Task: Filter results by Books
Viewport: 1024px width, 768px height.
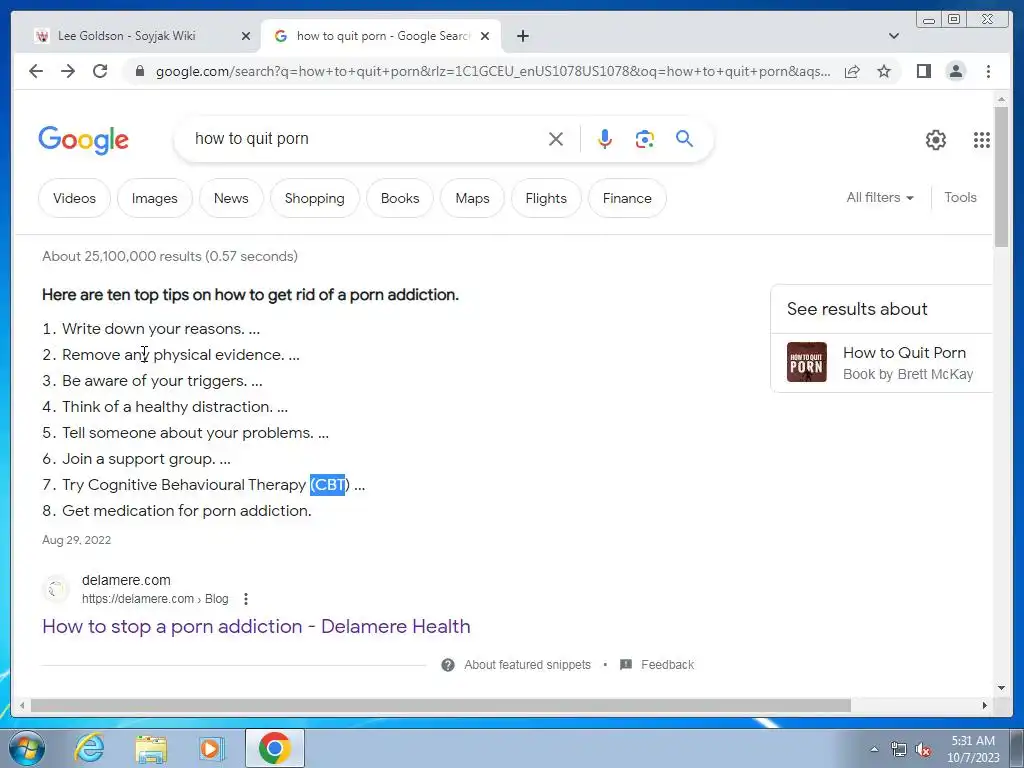Action: tap(400, 198)
